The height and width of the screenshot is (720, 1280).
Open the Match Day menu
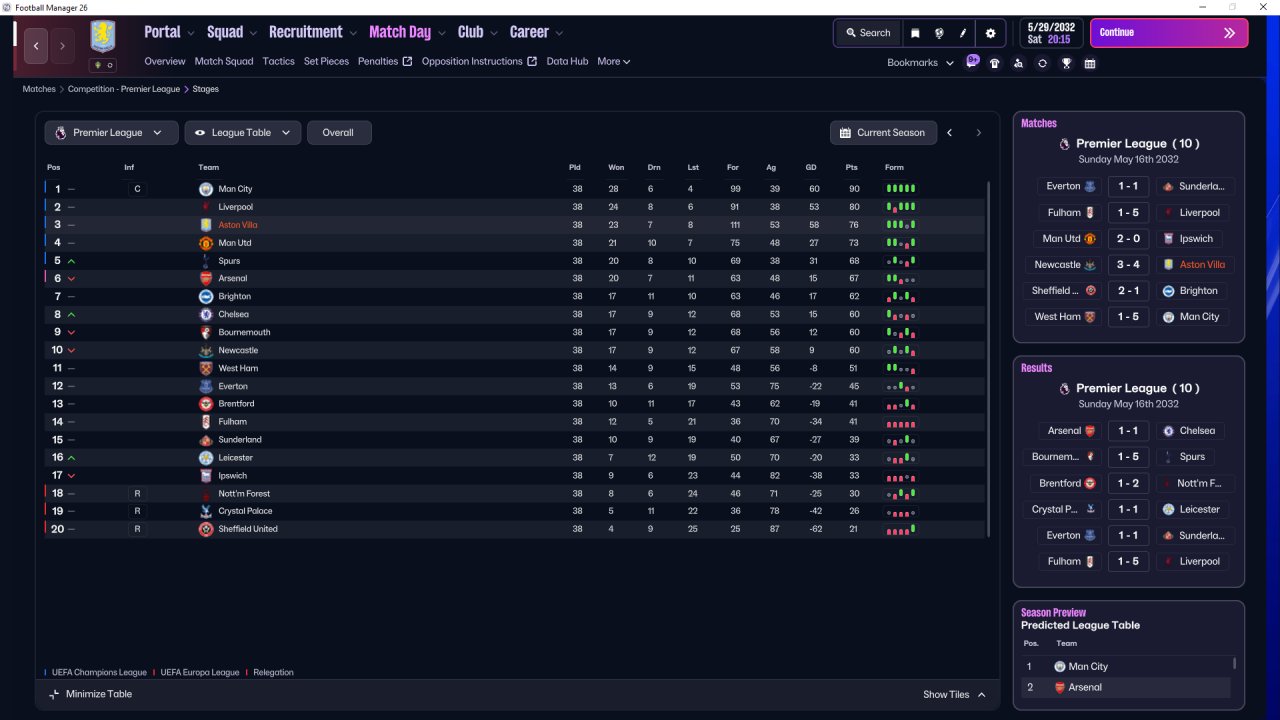pyautogui.click(x=407, y=32)
